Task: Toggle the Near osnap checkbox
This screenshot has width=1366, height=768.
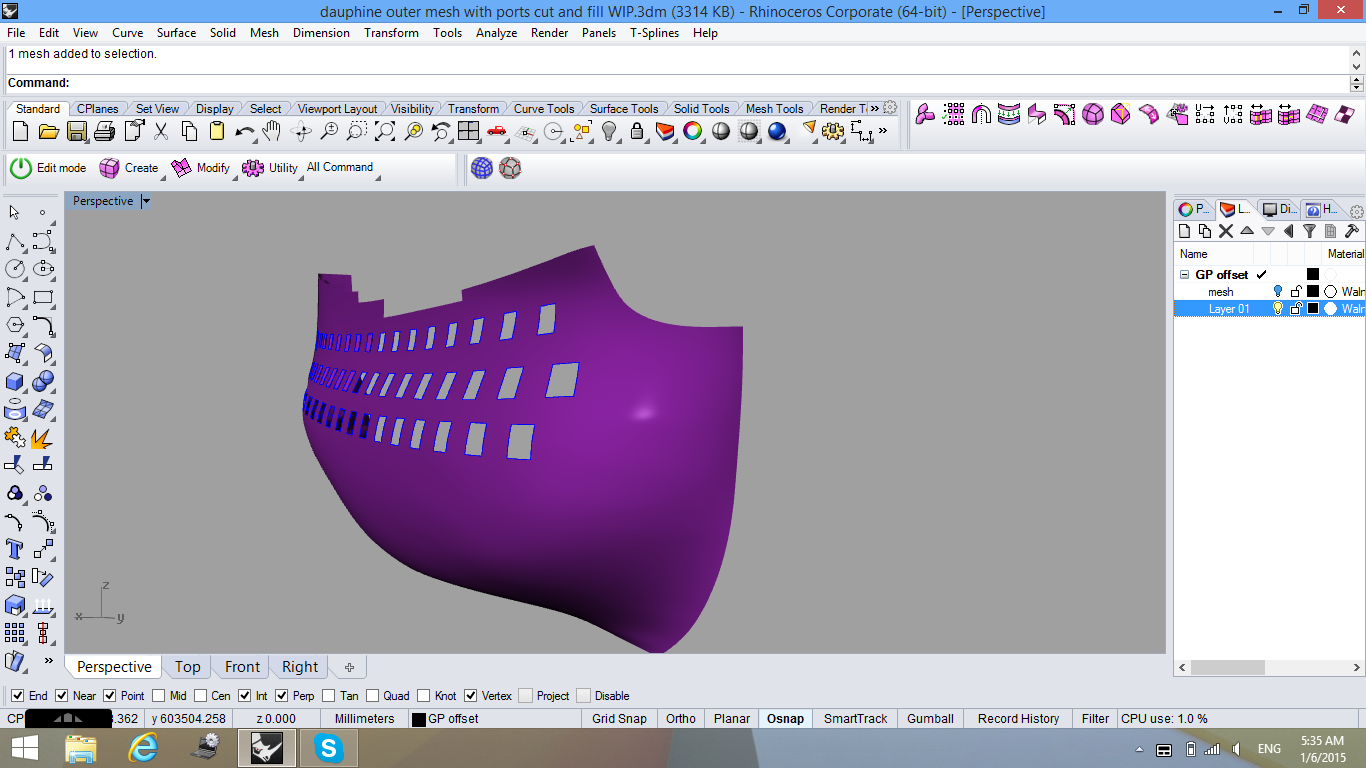Action: 62,696
